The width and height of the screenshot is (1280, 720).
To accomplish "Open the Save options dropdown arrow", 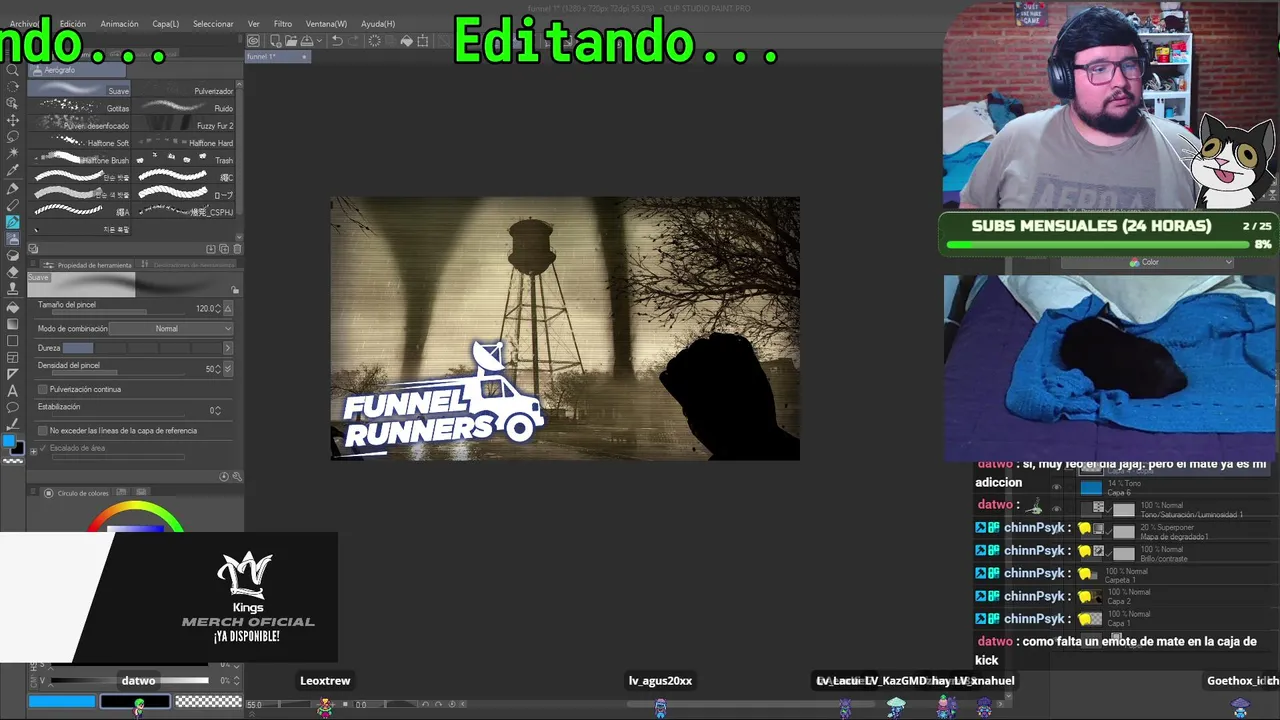I will [318, 41].
